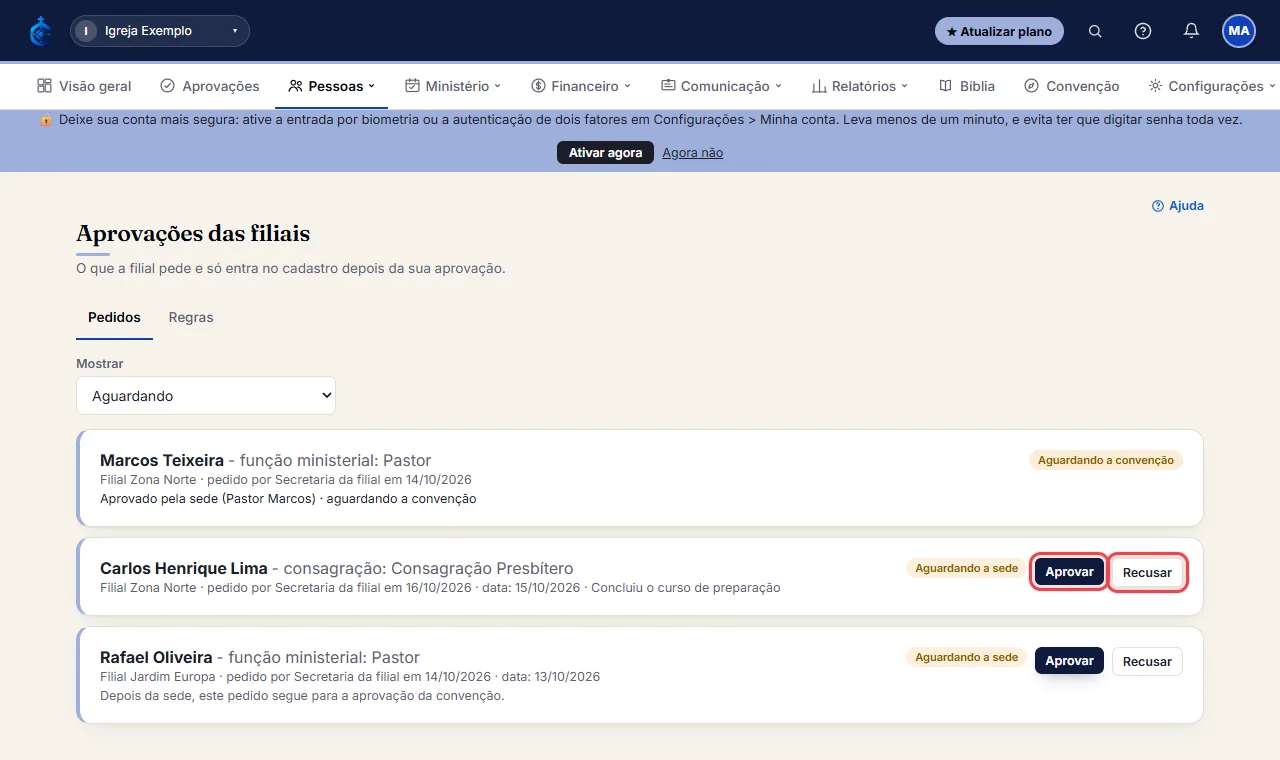
Task: Open the search magnifier icon
Action: [1095, 31]
